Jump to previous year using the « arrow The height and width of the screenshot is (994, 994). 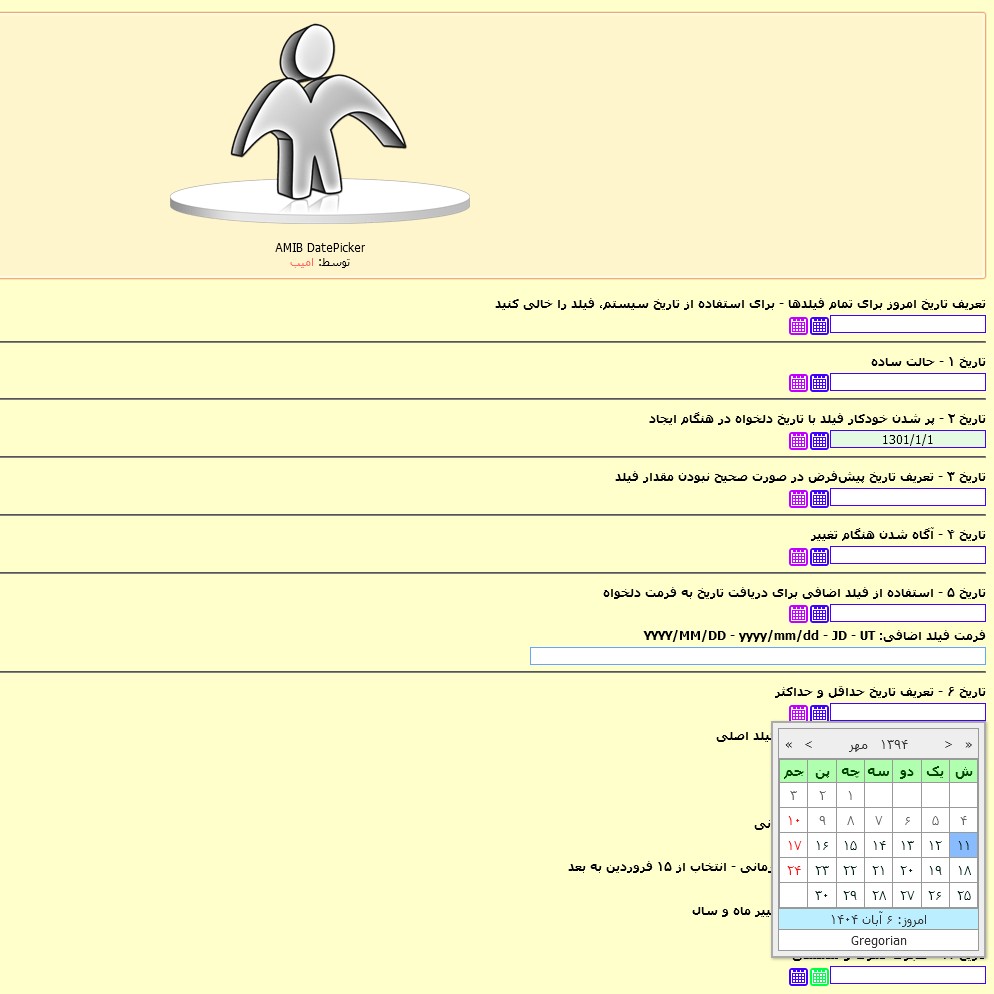point(788,744)
